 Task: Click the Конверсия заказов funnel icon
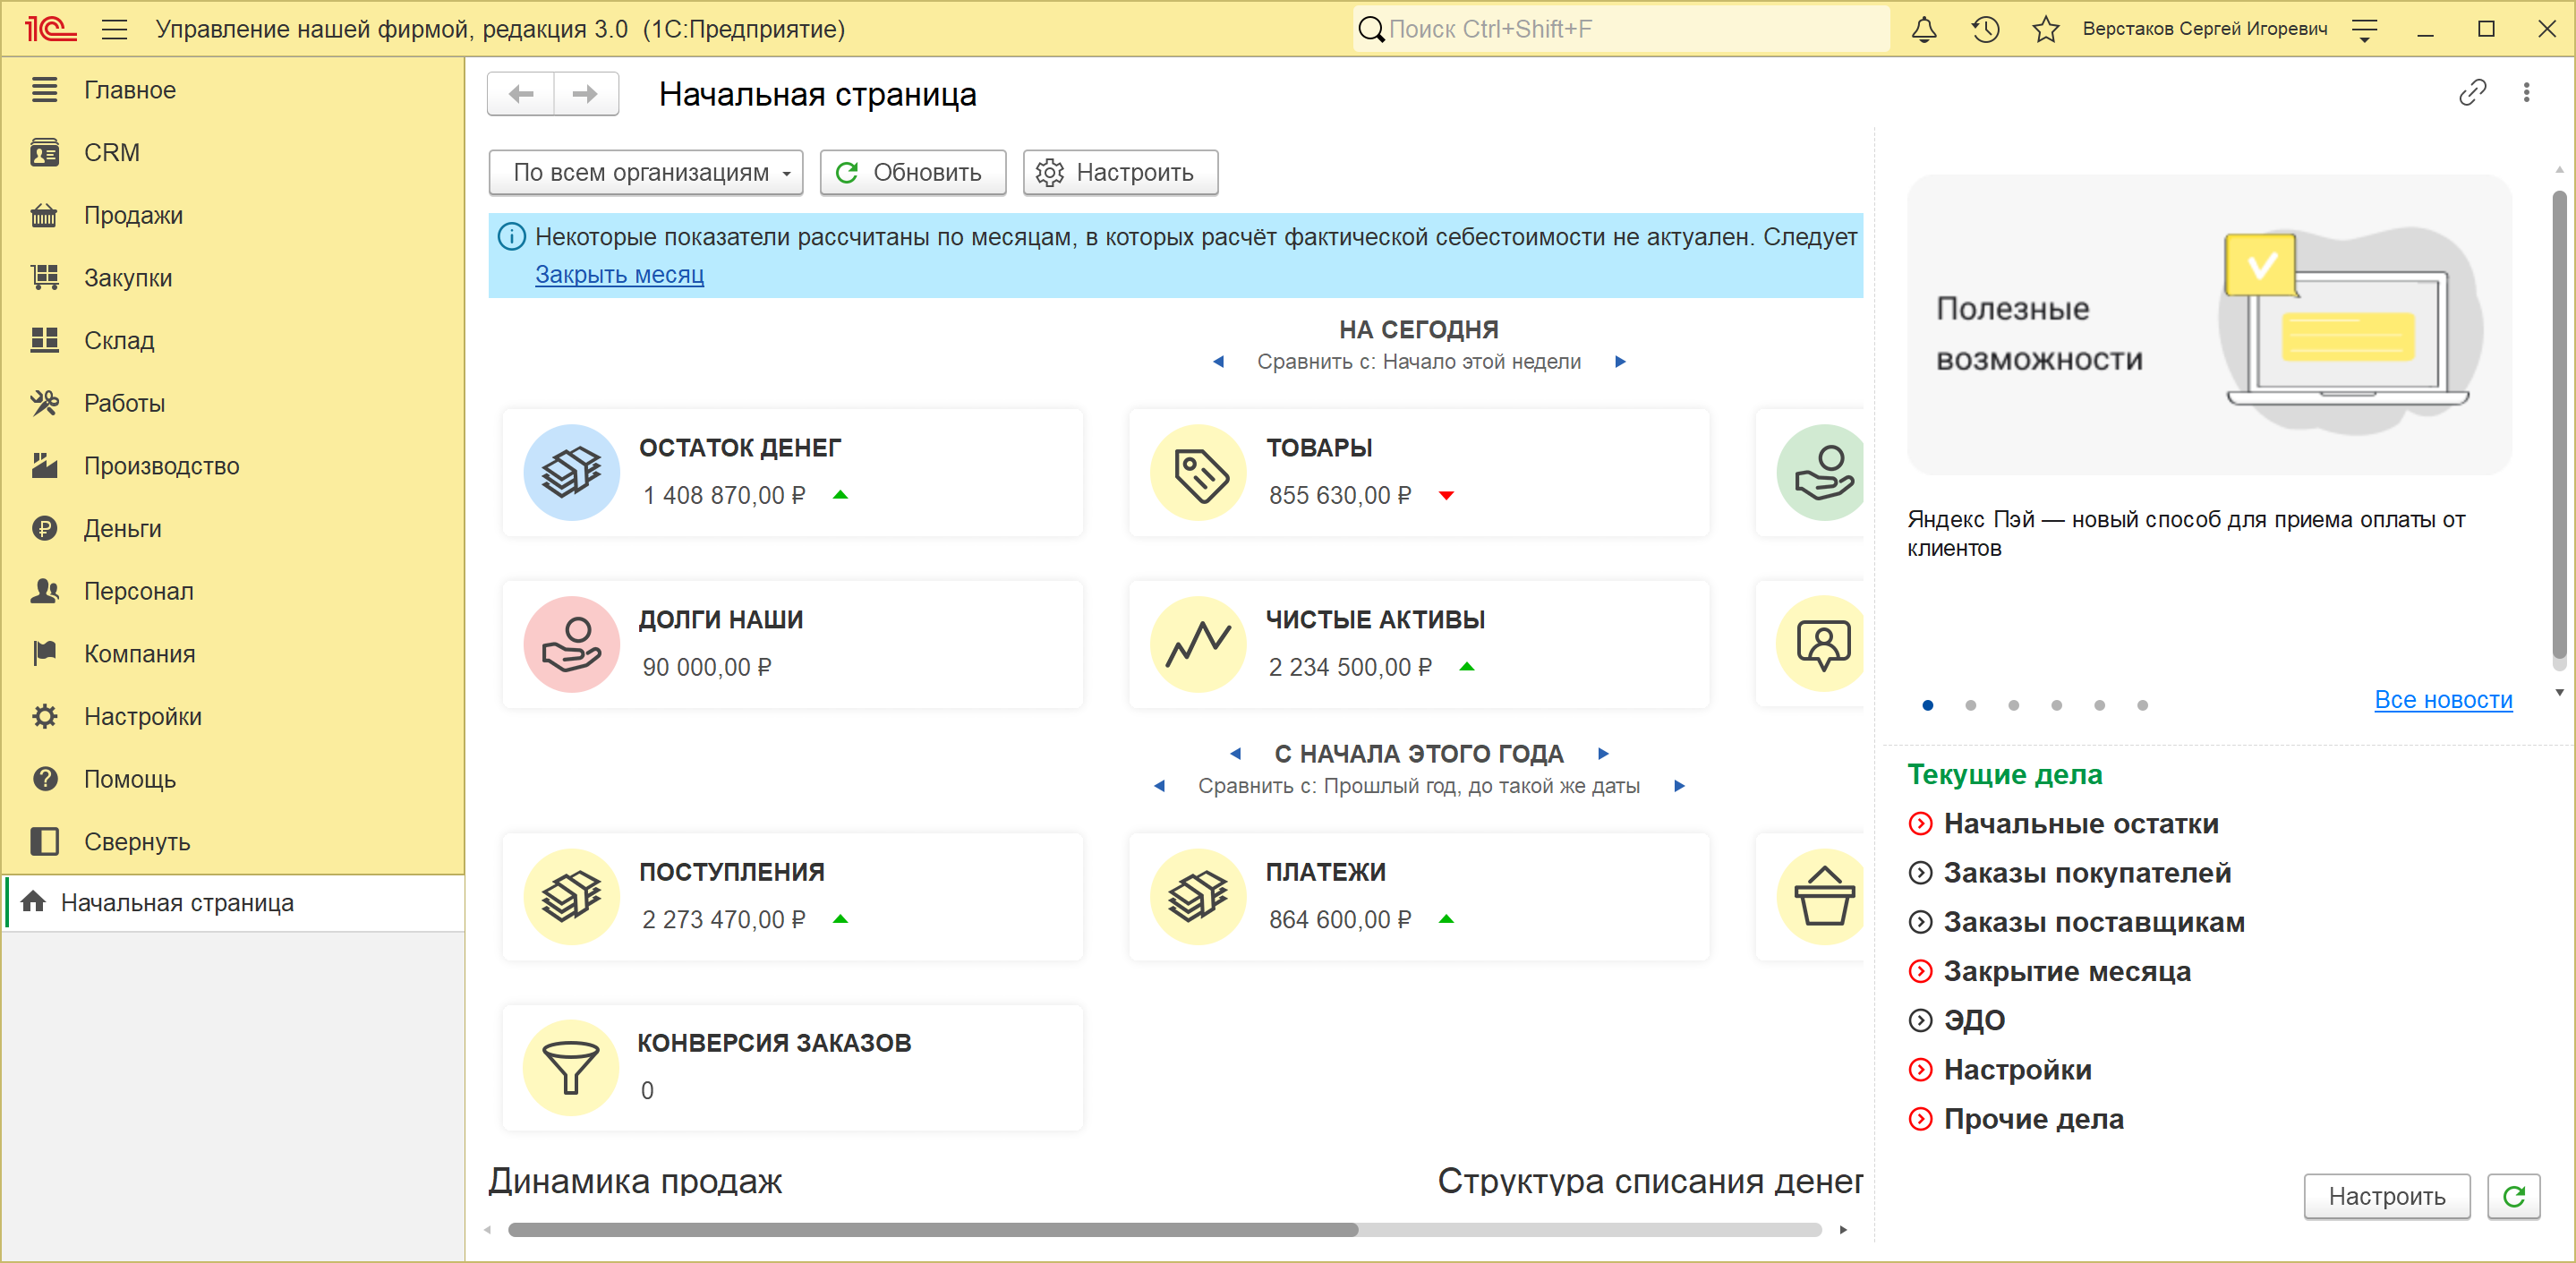(x=571, y=1067)
